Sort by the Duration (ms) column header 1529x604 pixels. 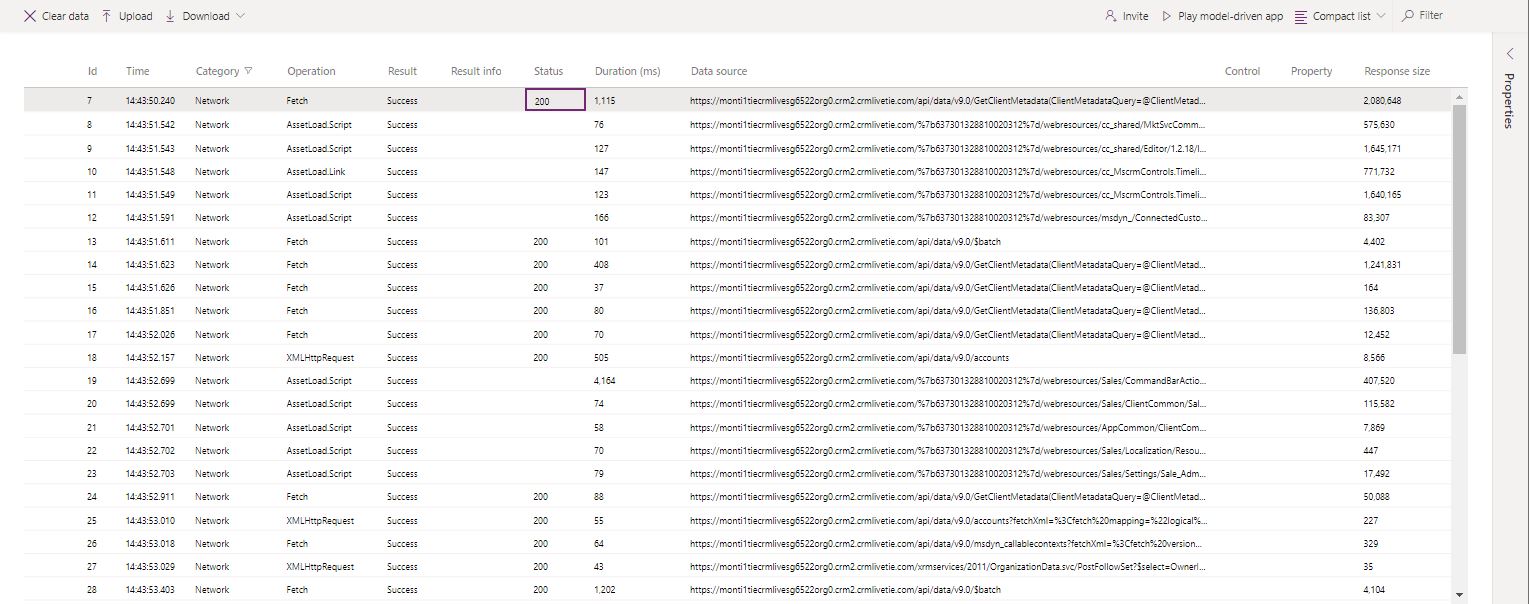point(627,71)
